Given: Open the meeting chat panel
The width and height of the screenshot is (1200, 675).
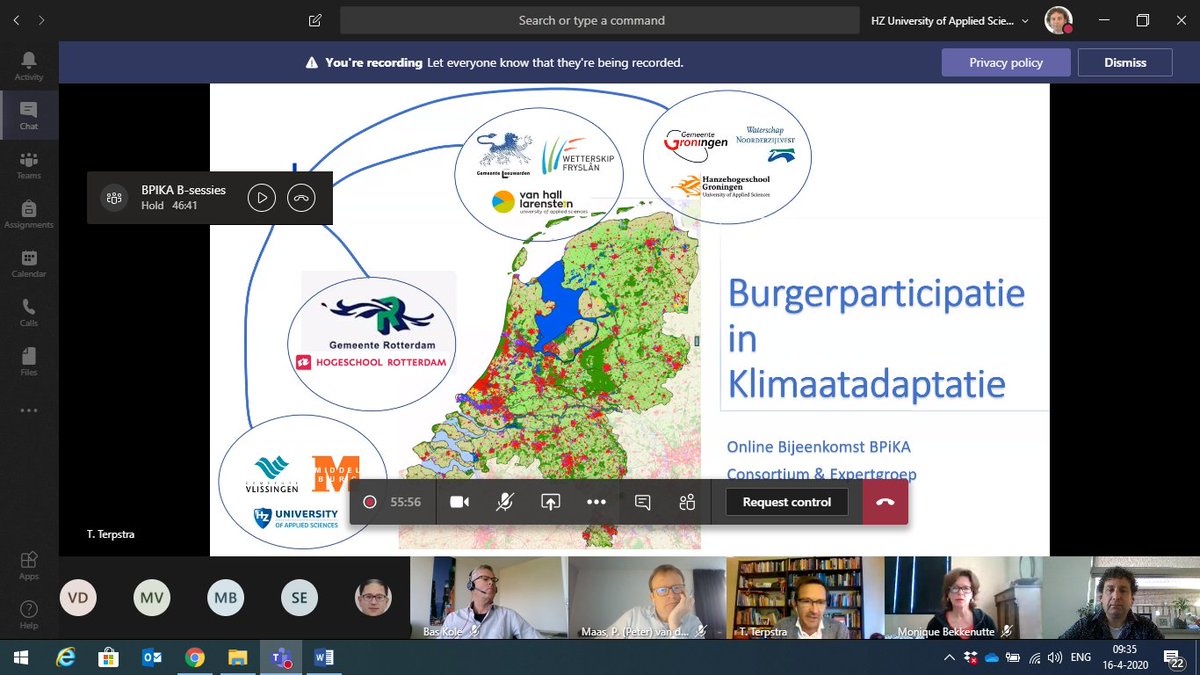Looking at the screenshot, I should coord(641,501).
